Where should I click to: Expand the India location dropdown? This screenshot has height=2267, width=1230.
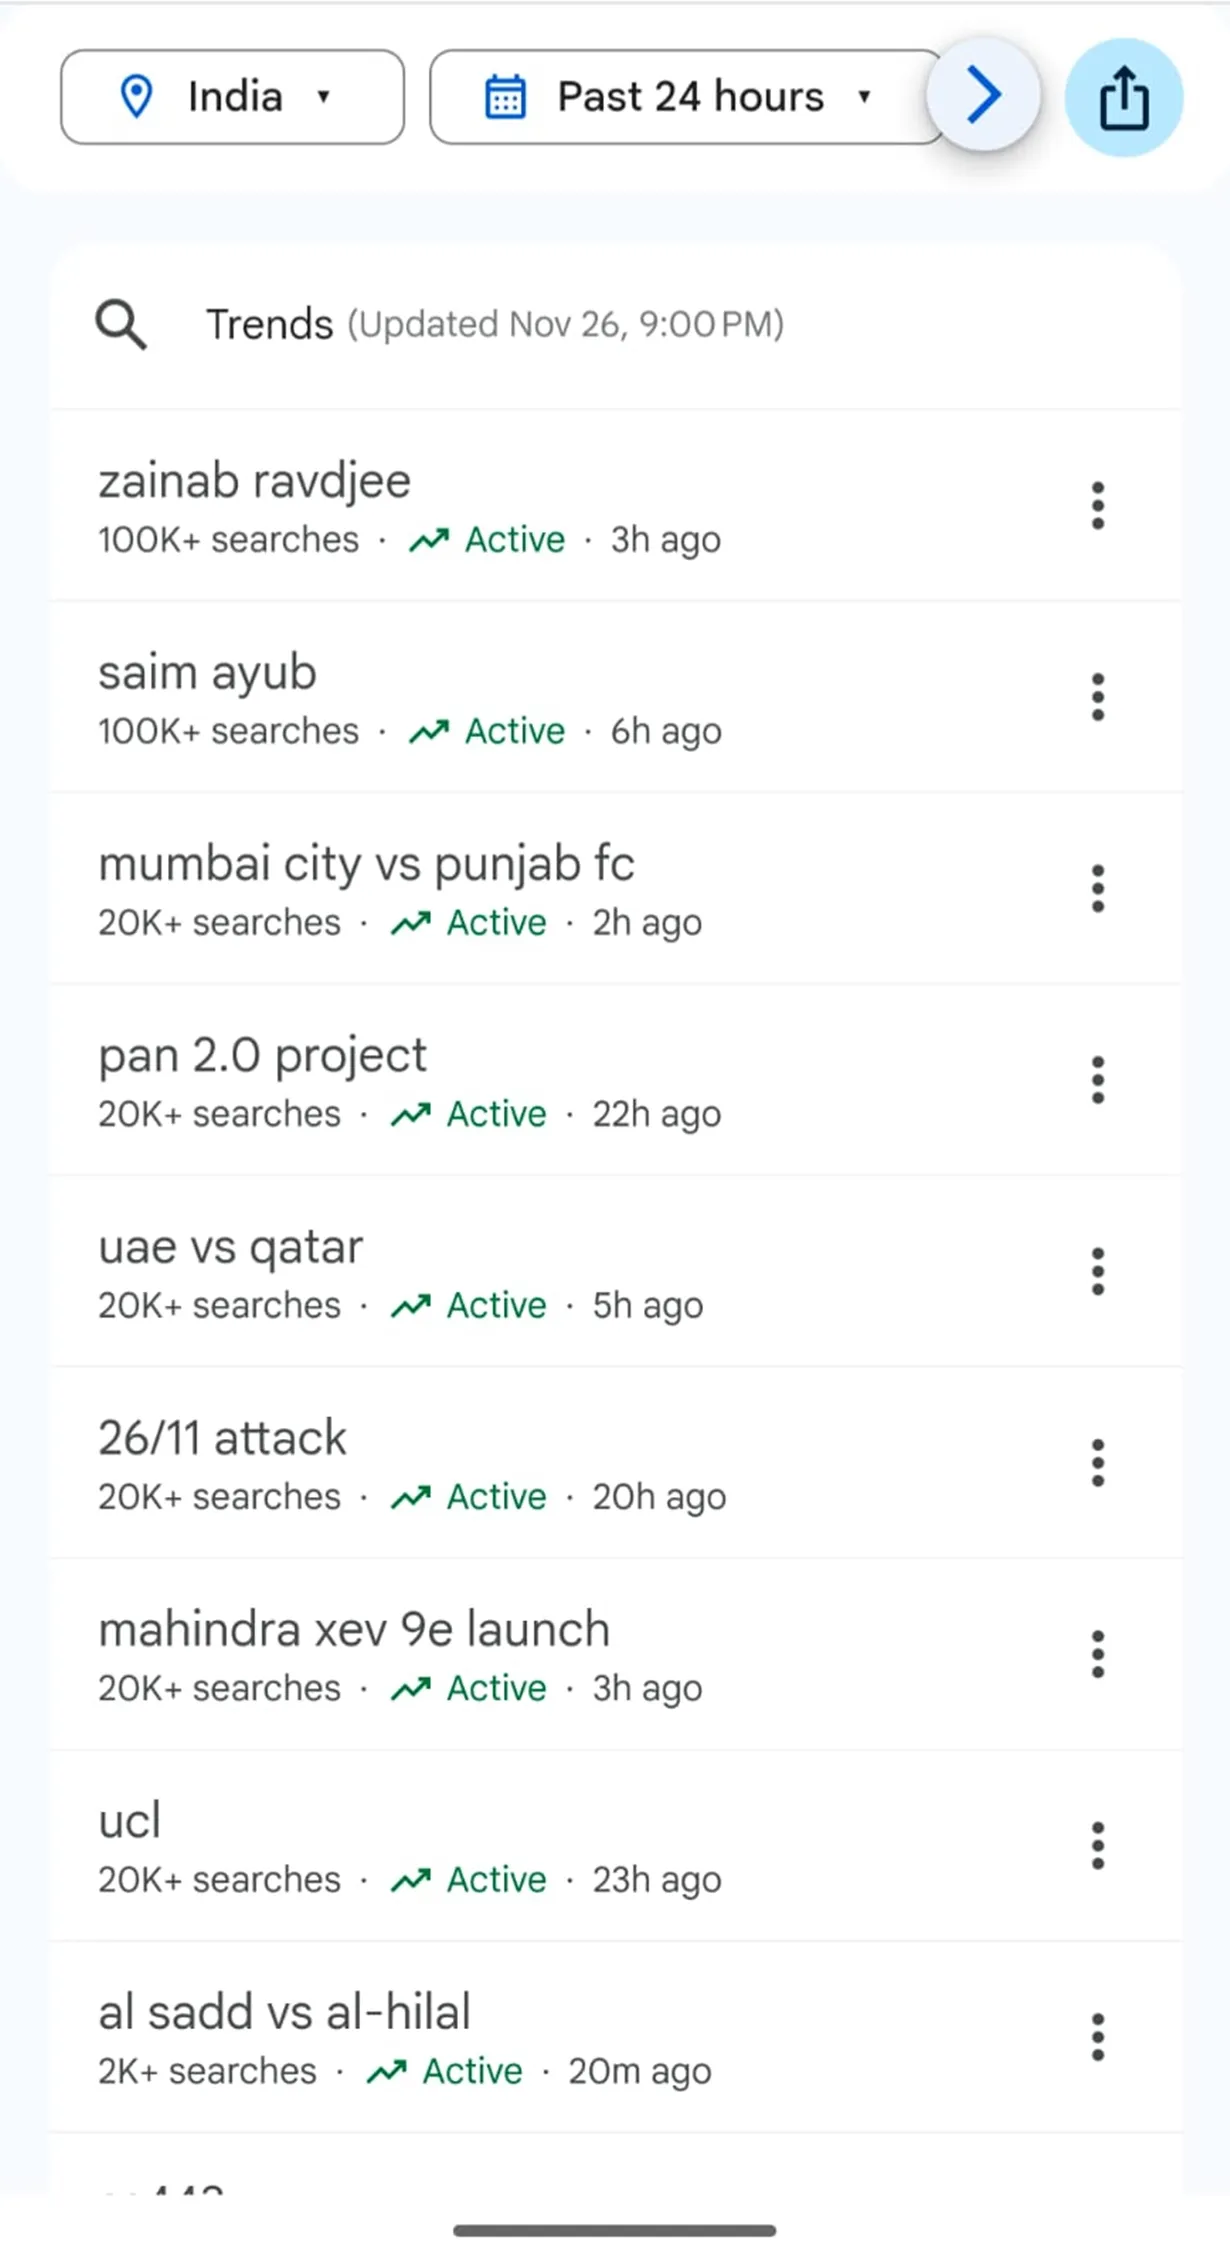[x=232, y=97]
